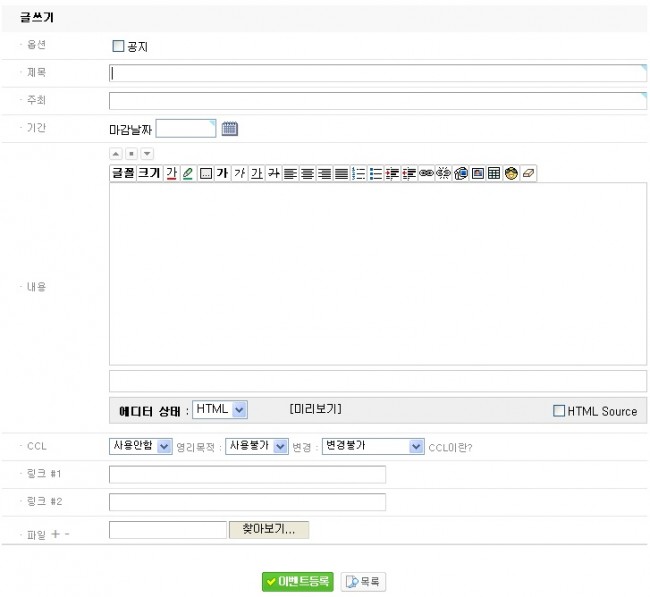Go back with the 목록 list button
650x597 pixels.
(363, 582)
